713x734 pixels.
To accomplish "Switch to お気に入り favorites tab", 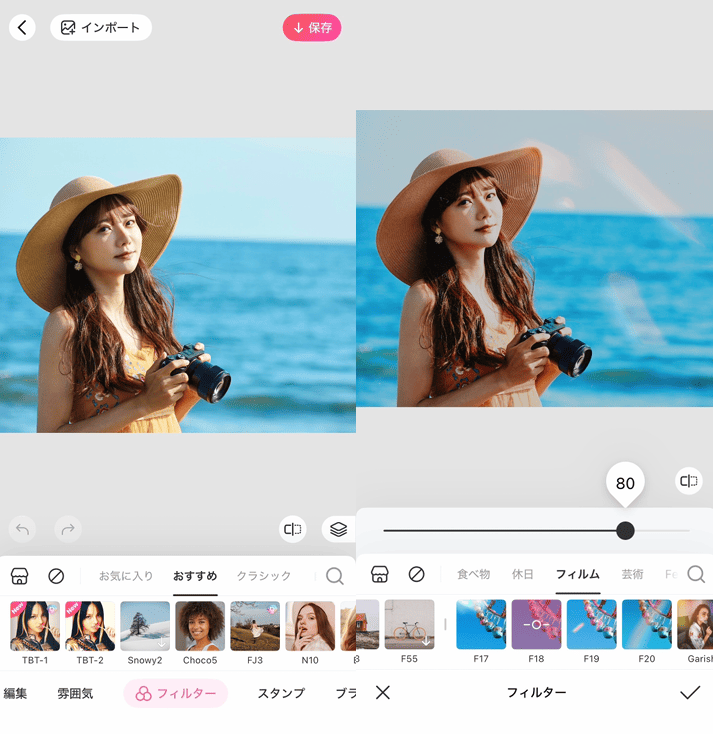I will tap(126, 576).
